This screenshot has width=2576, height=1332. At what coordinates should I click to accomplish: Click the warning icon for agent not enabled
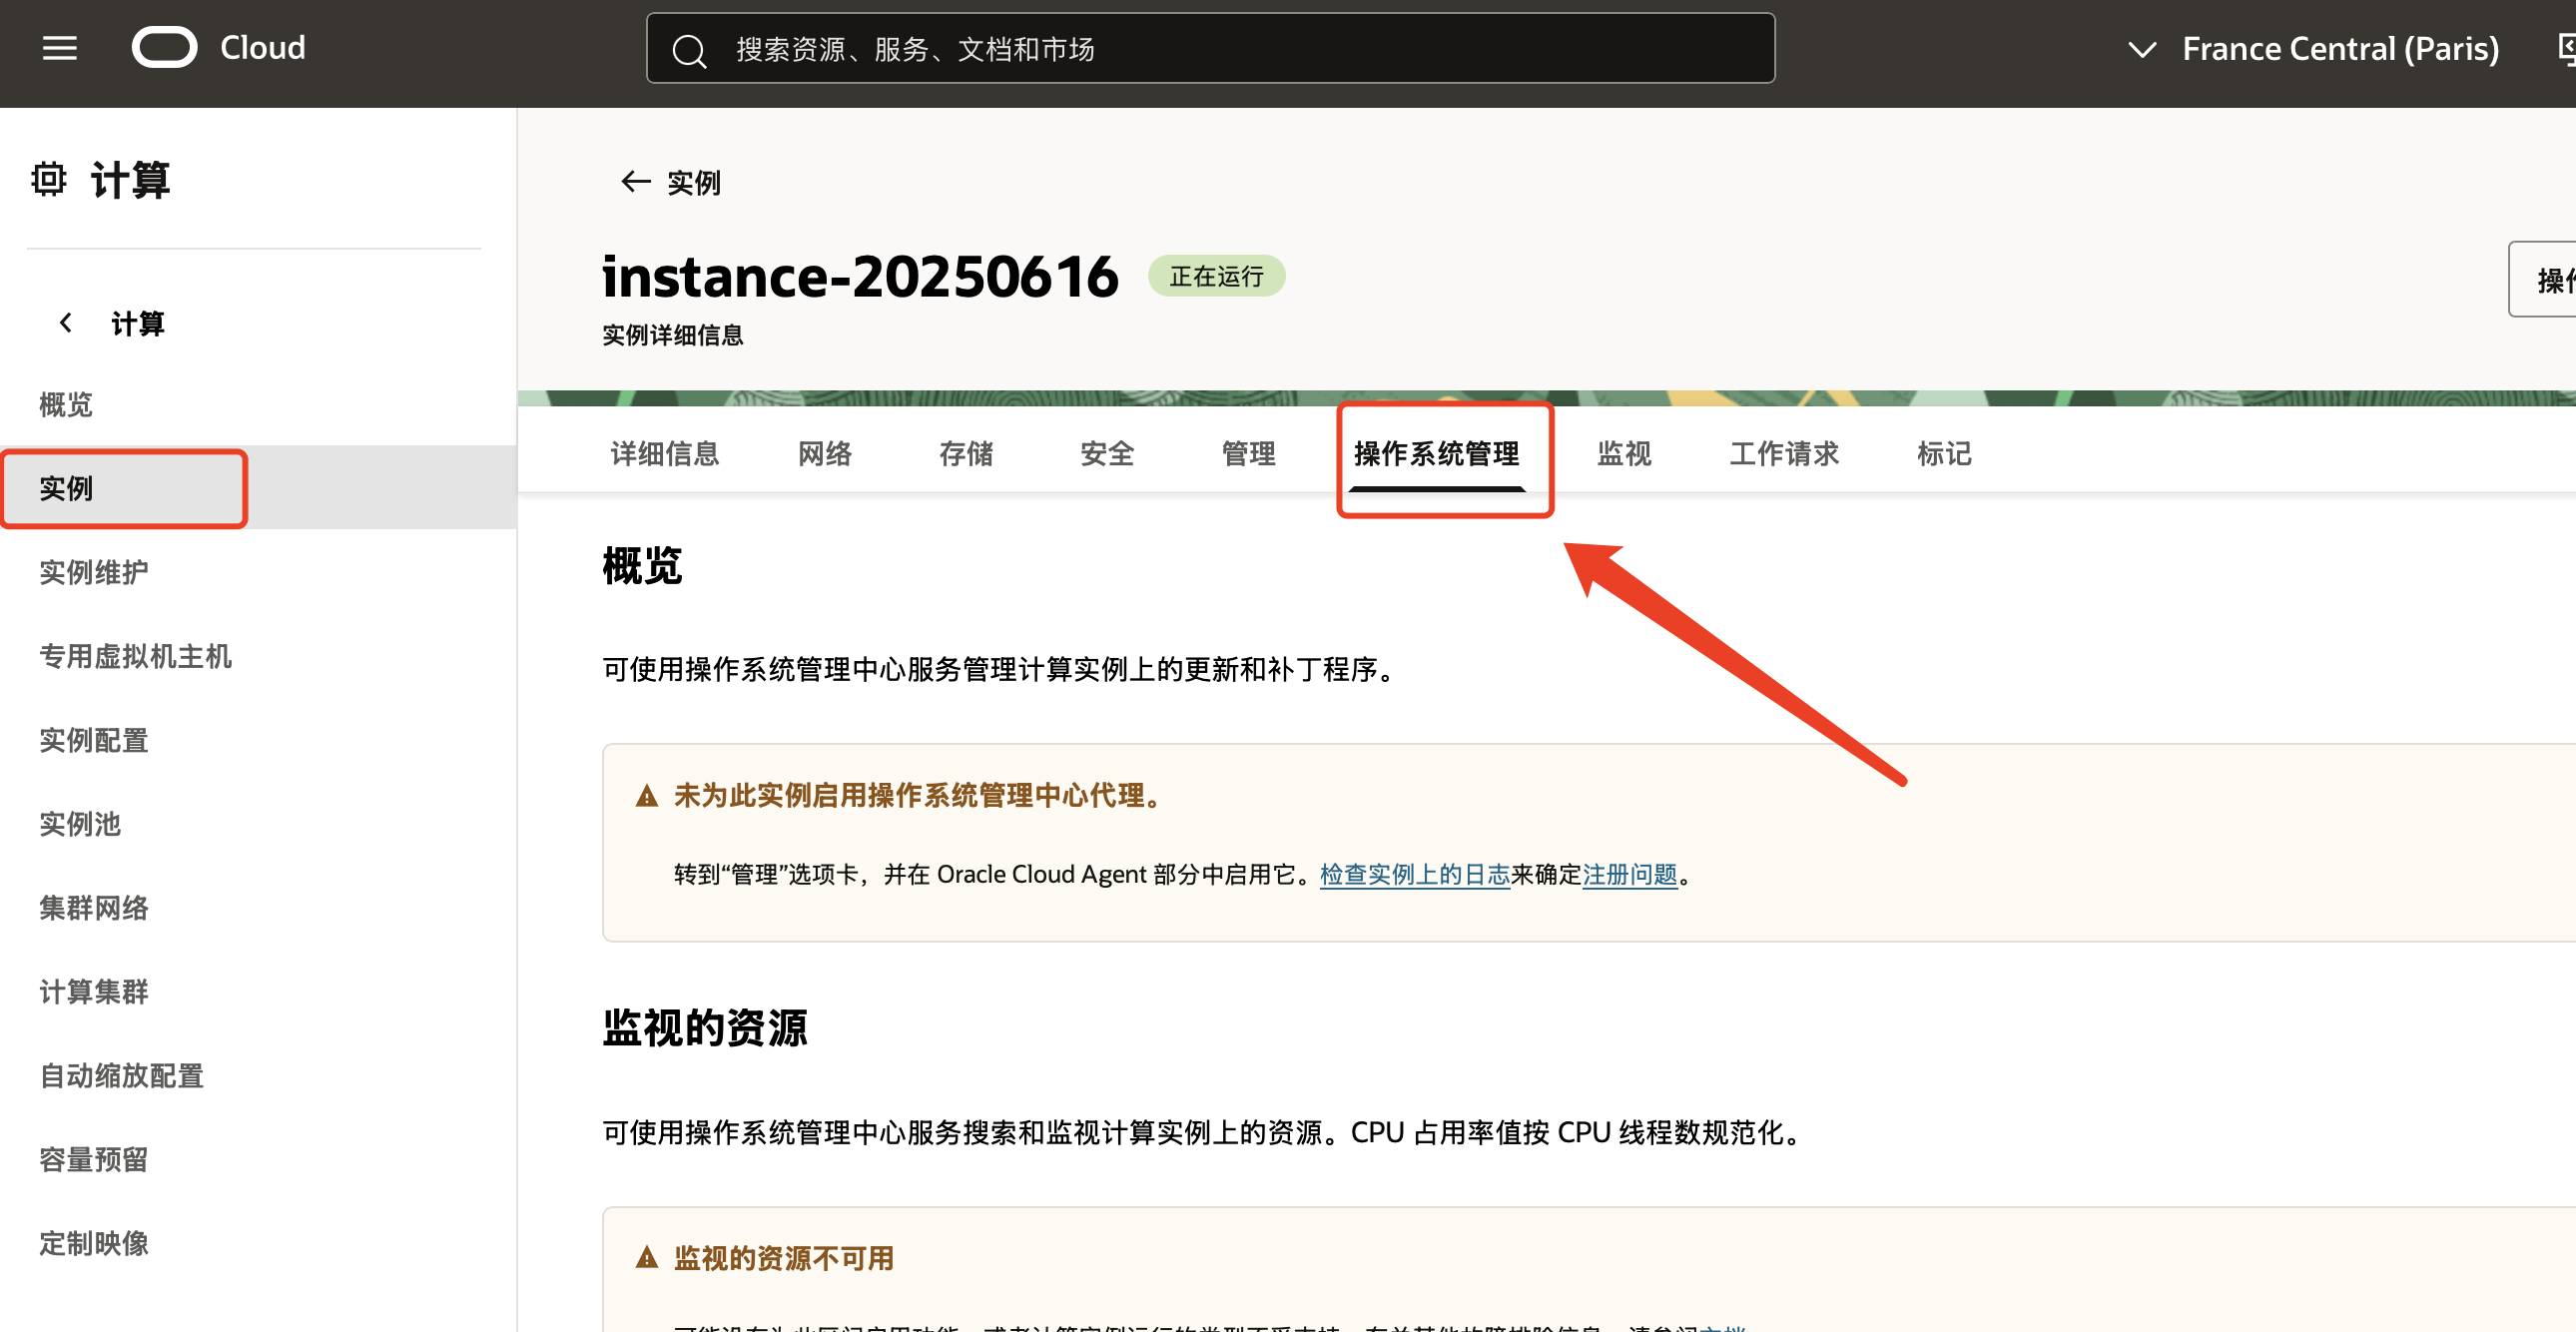point(647,796)
